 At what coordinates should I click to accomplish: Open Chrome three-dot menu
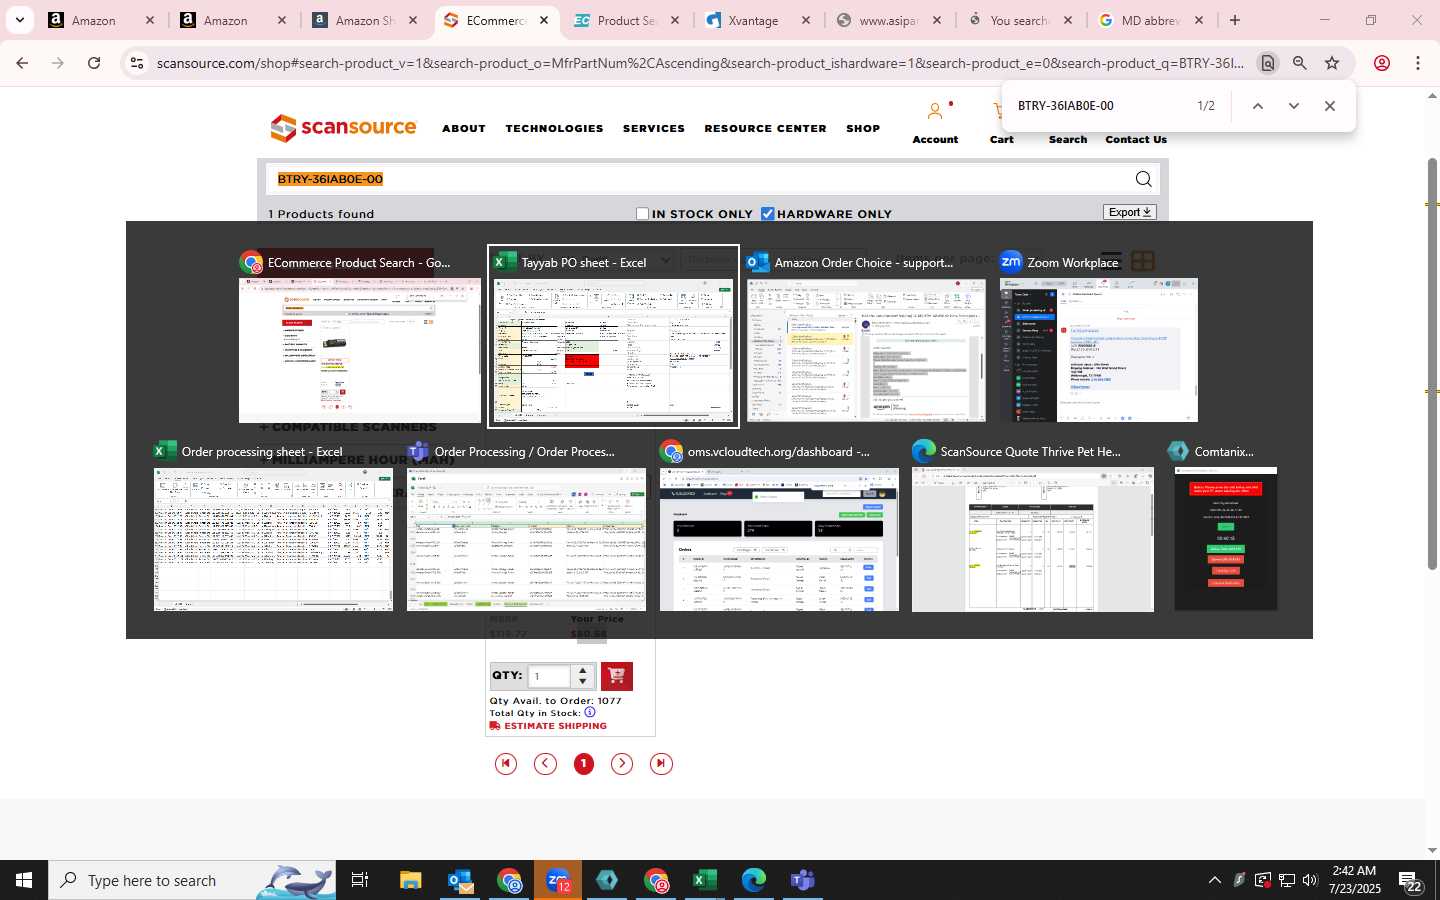point(1418,63)
